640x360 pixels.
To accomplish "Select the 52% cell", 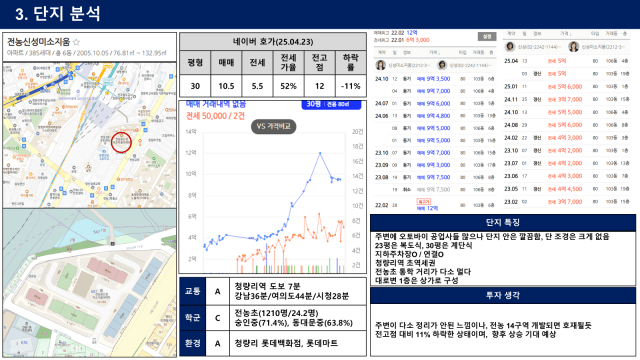I will [288, 86].
